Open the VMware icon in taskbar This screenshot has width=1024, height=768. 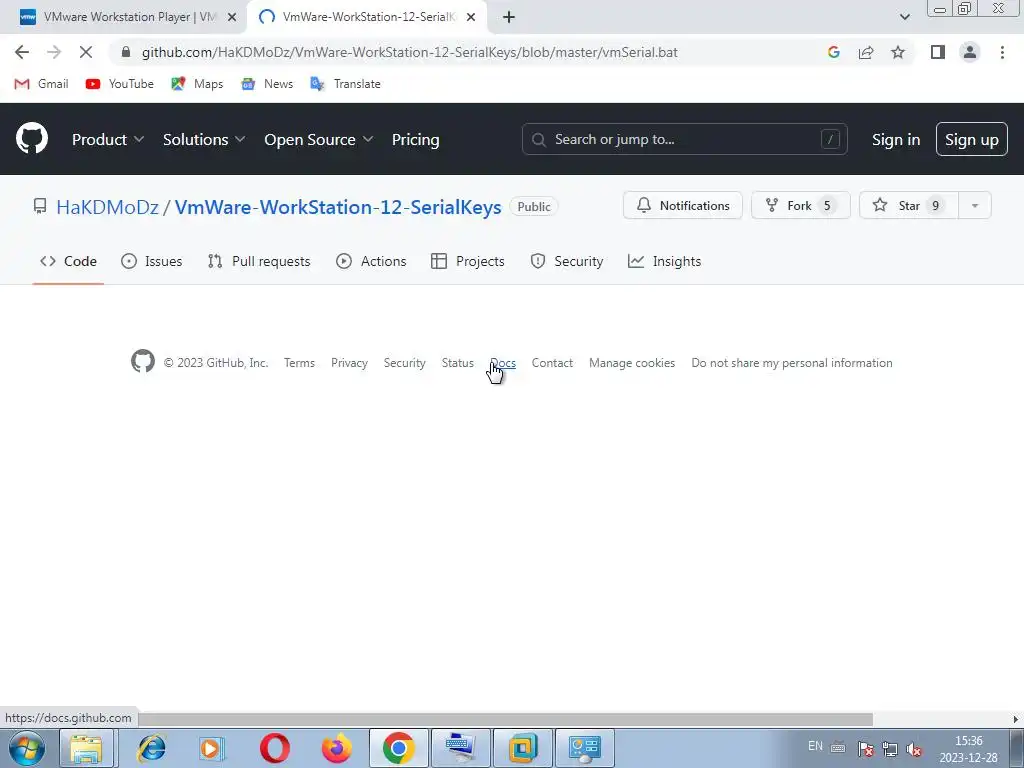point(522,748)
